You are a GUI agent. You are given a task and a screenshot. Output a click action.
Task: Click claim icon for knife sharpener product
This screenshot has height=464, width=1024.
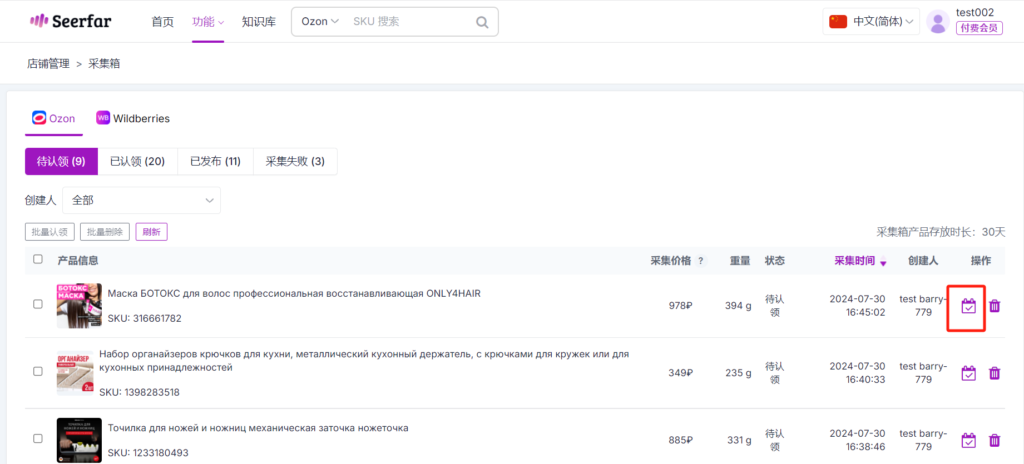[967, 440]
